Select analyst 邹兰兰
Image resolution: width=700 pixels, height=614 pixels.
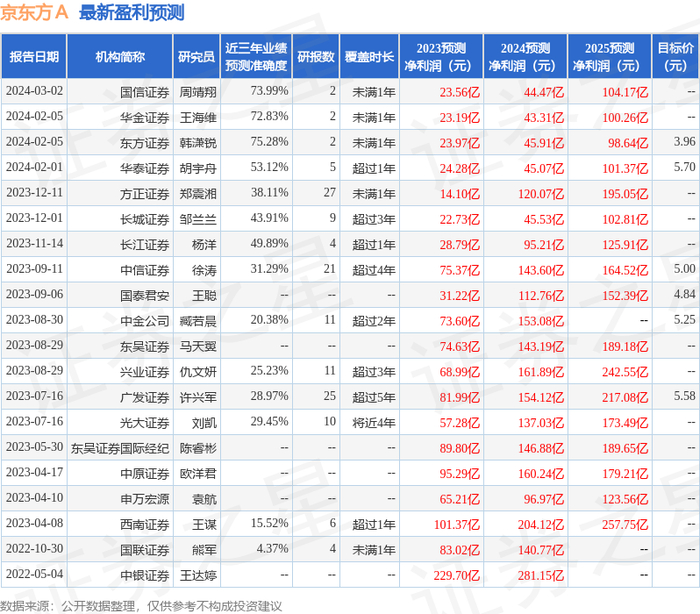click(198, 219)
